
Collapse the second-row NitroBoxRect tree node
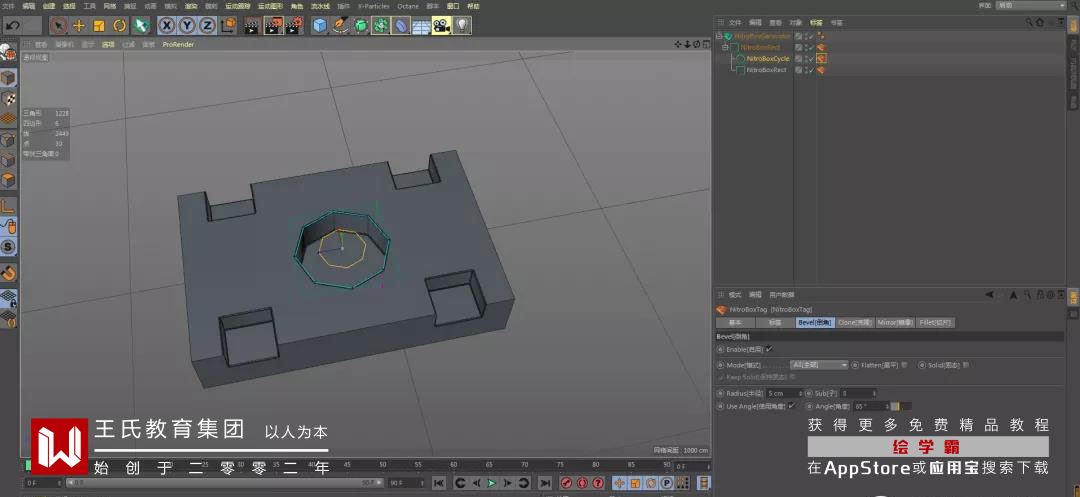725,47
